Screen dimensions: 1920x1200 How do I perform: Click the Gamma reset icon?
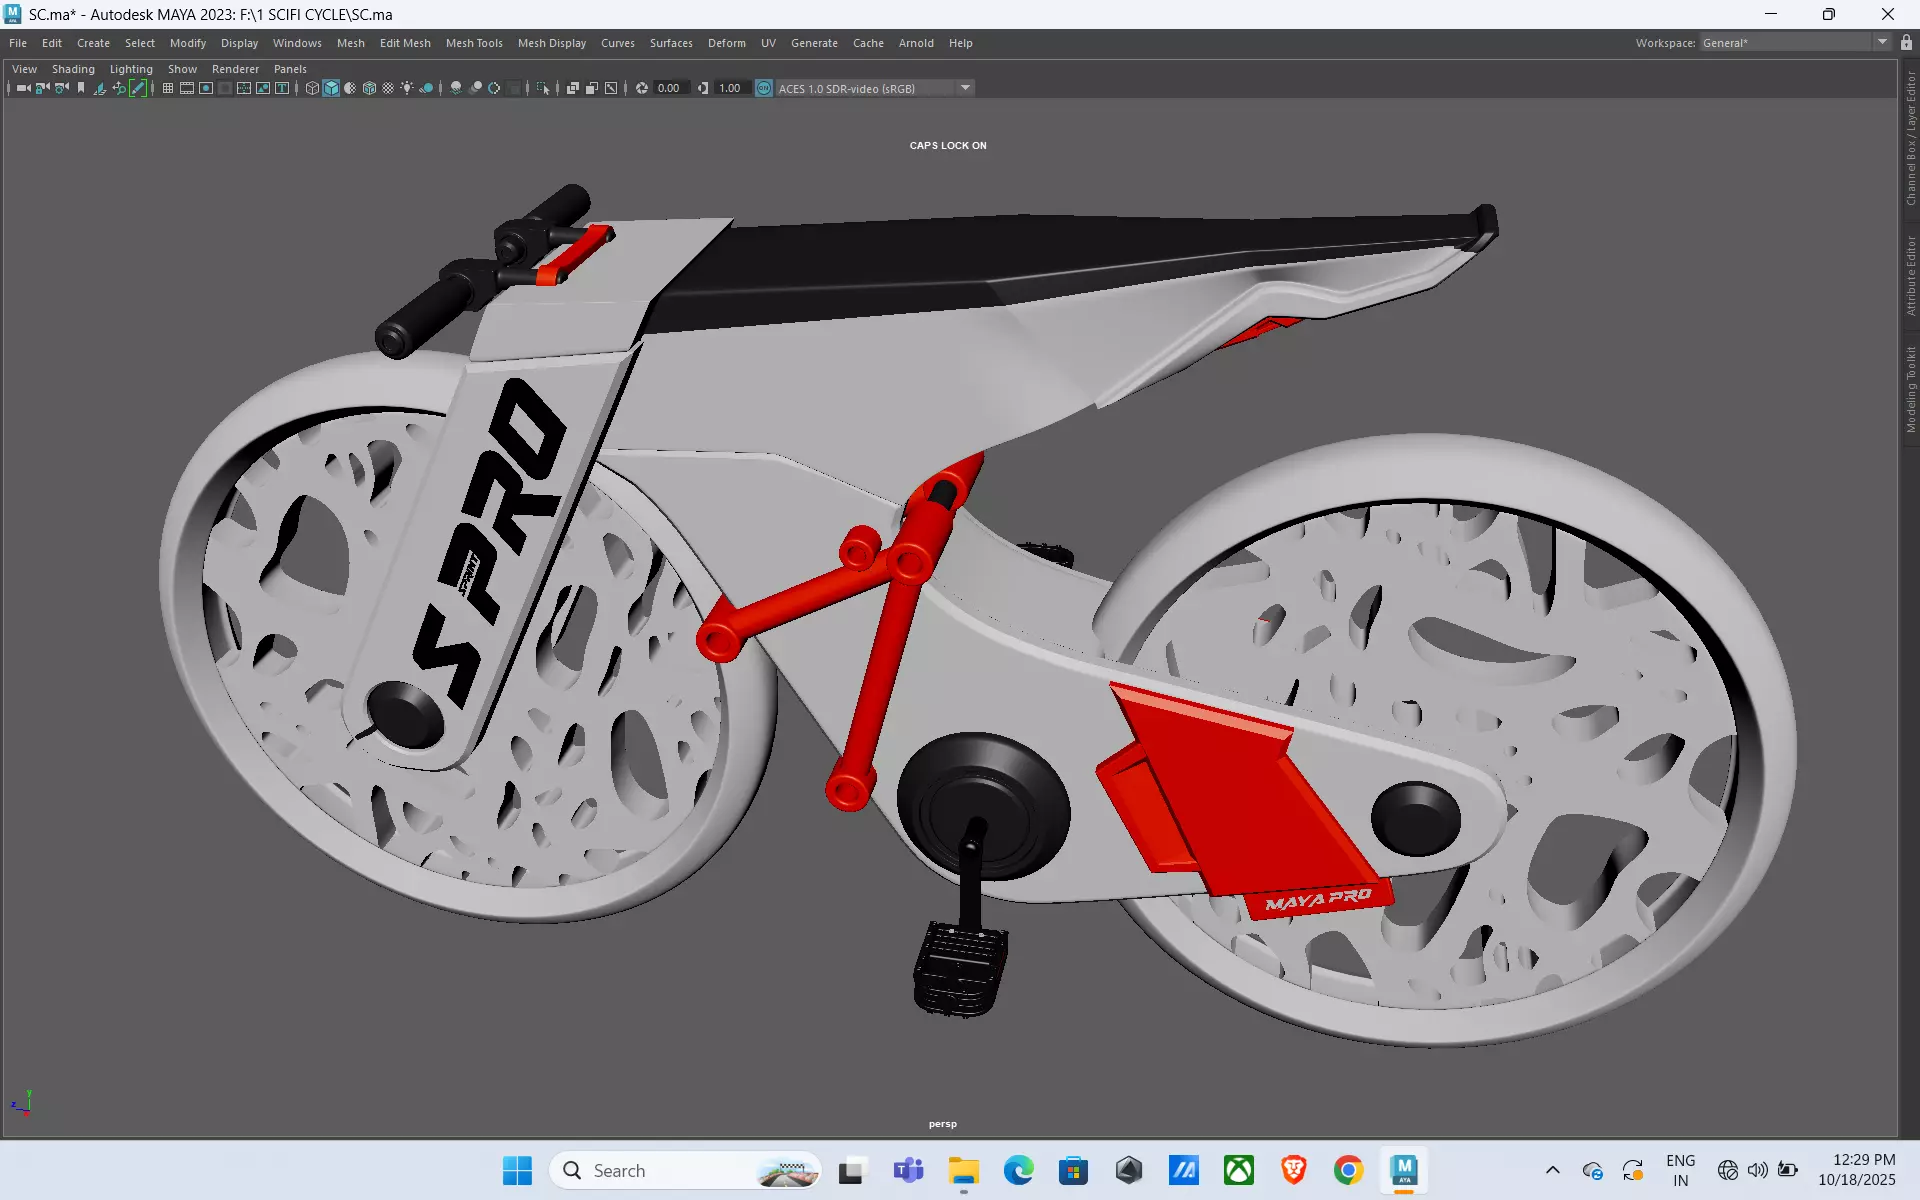point(703,88)
